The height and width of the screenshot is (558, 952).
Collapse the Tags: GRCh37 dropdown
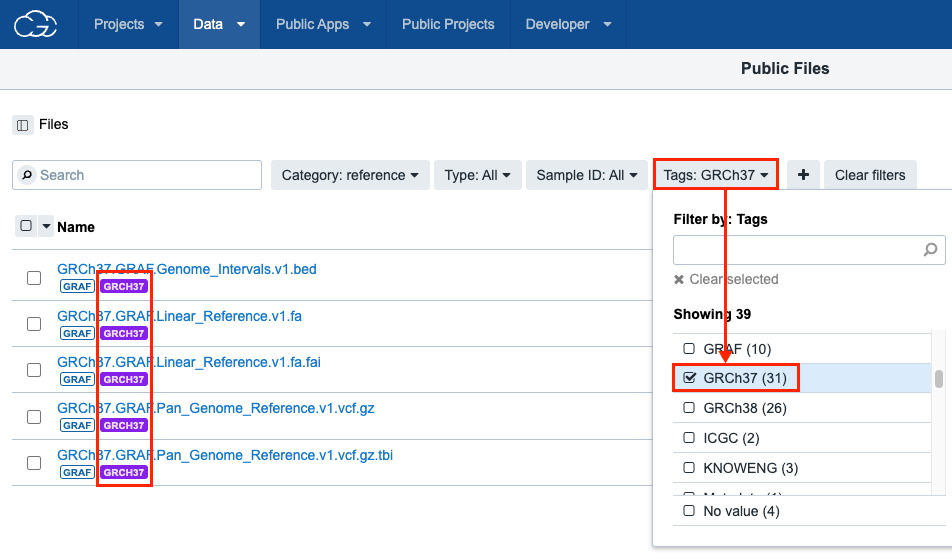tap(716, 175)
